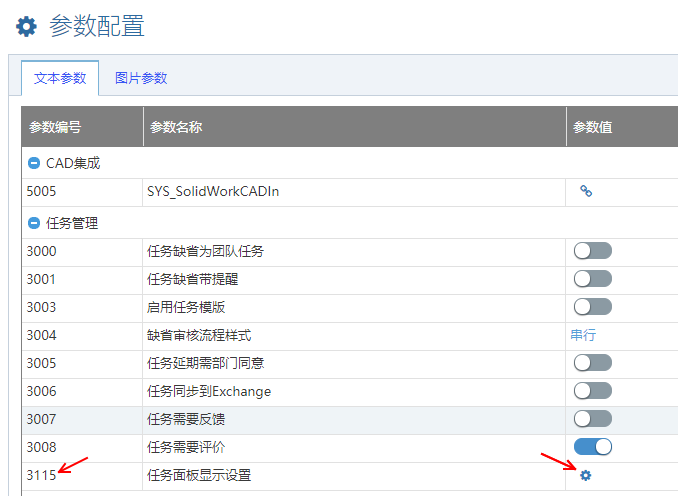Image resolution: width=678 pixels, height=496 pixels.
Task: Click the gear icon beside 参数配置 title
Action: pos(26,27)
